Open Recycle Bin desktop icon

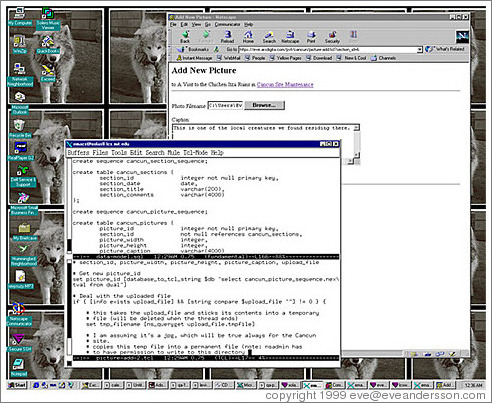pos(20,128)
